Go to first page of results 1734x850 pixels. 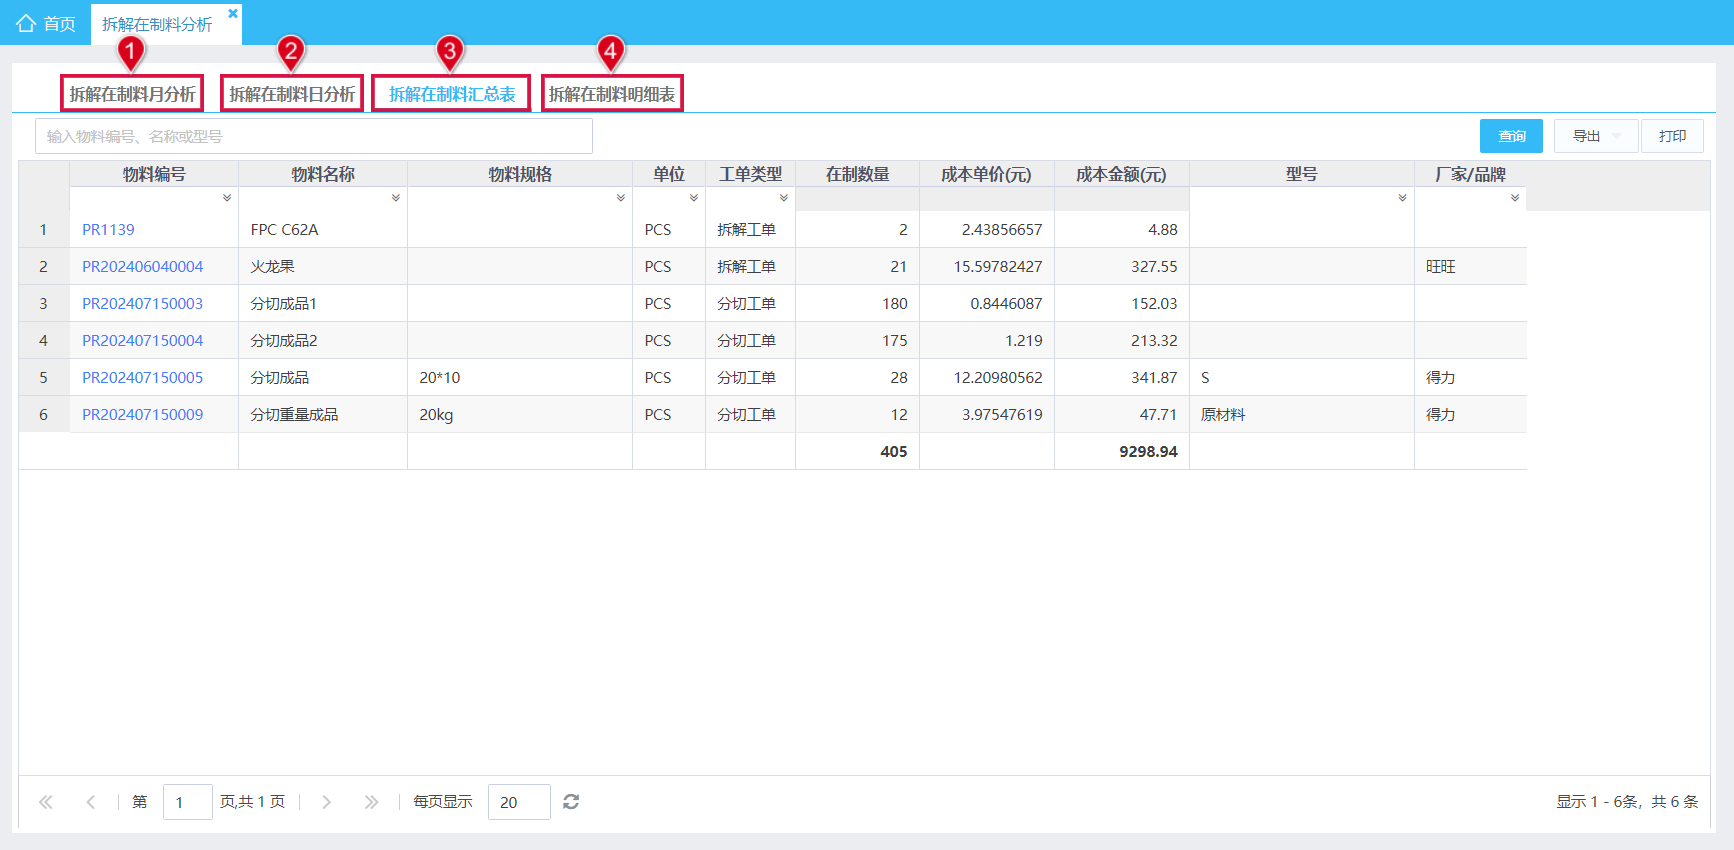[x=46, y=802]
